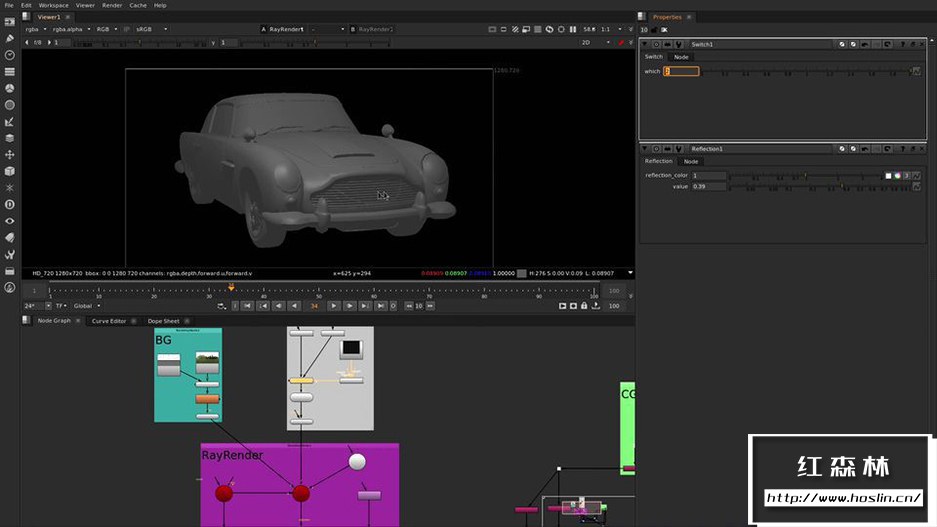Open the Dope Sheet tab

tap(163, 321)
